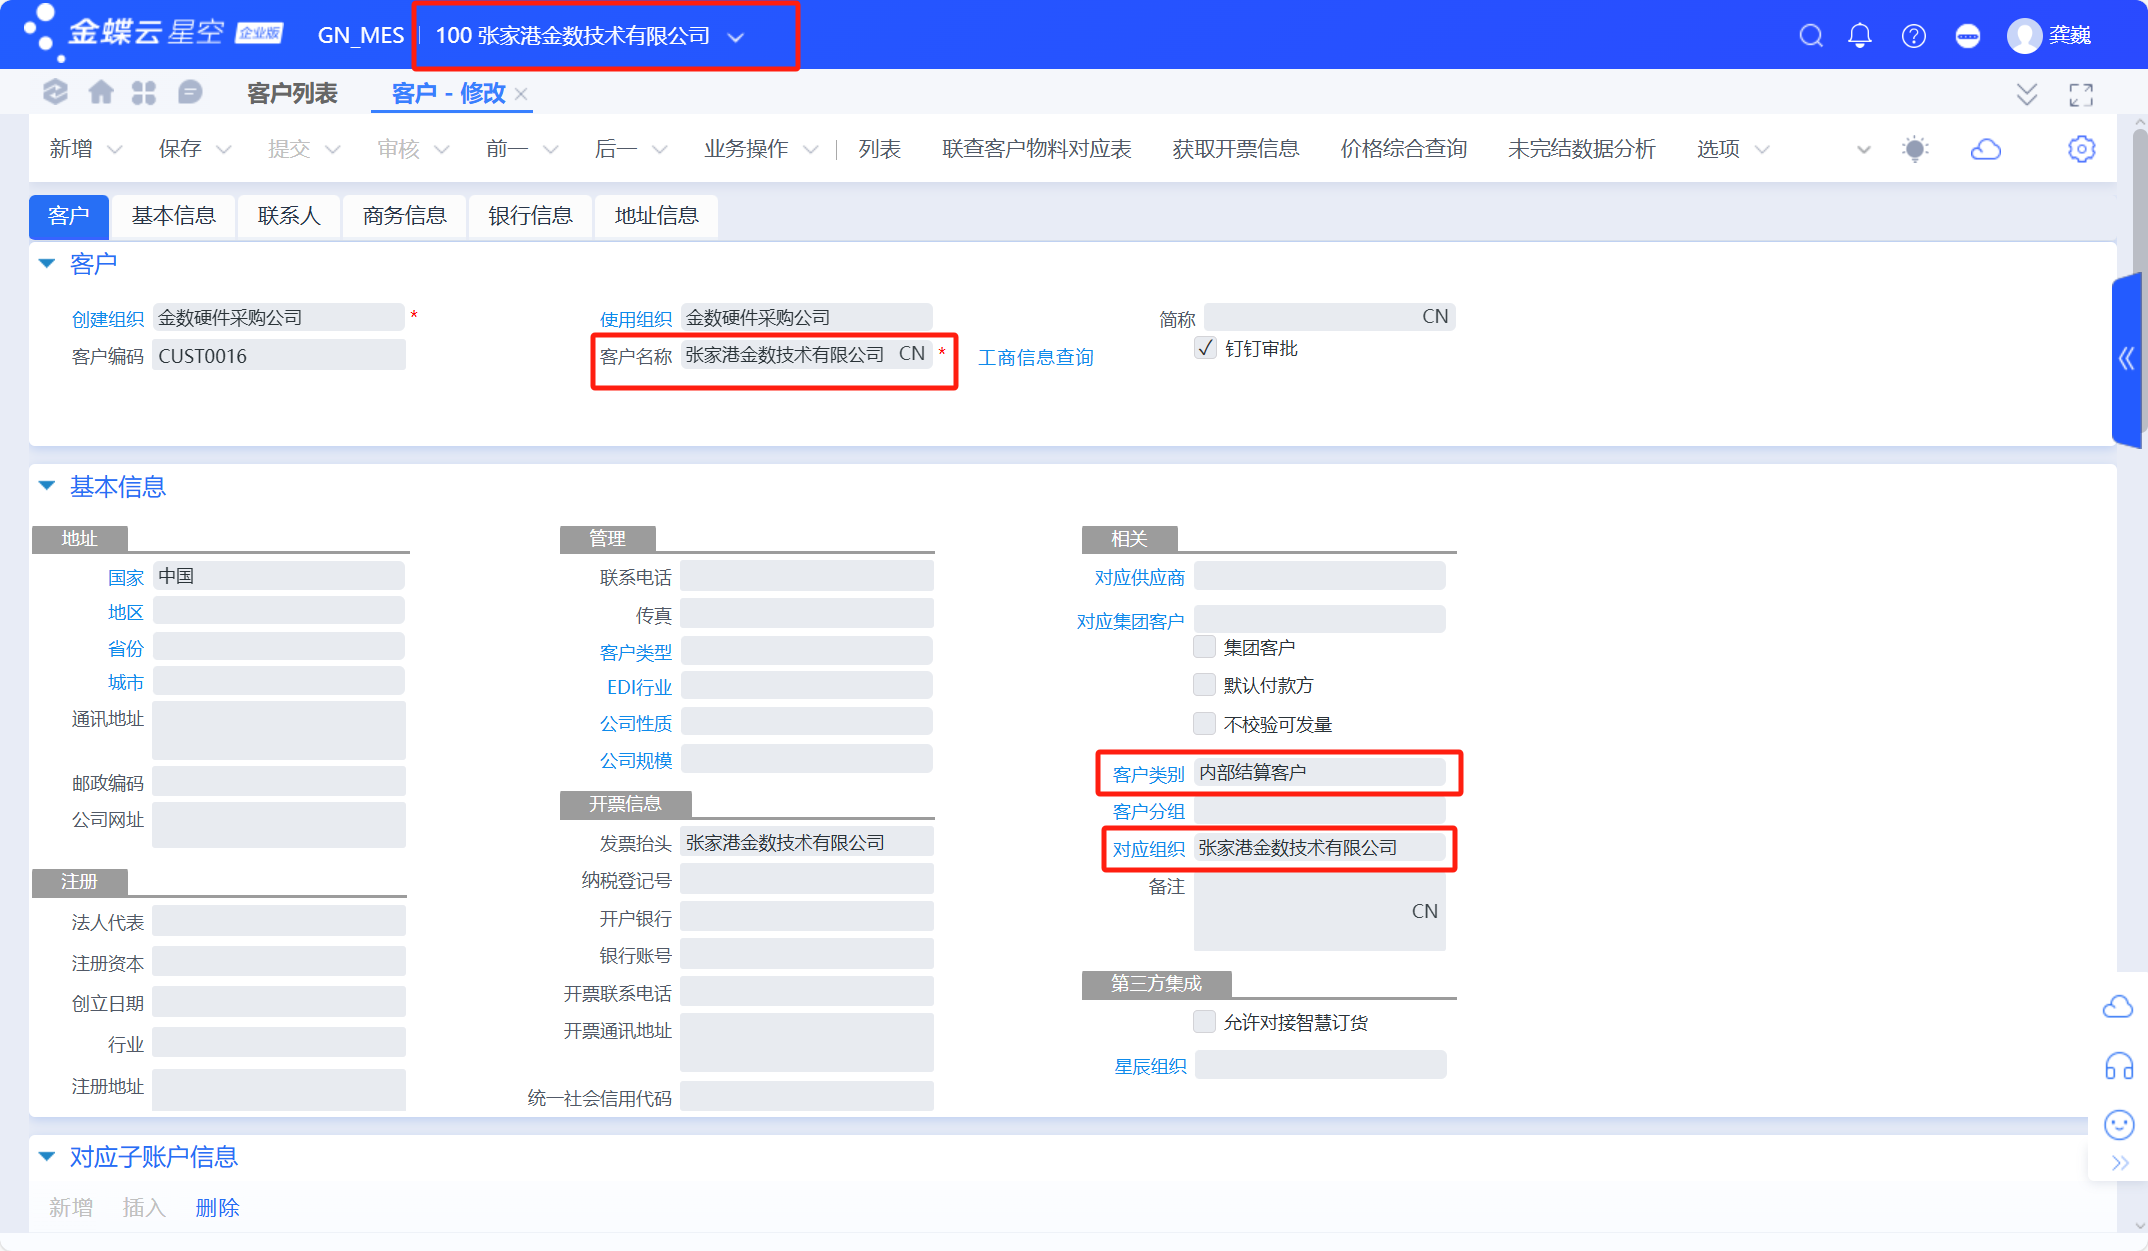Click the search magnifier icon in header
This screenshot has width=2148, height=1251.
pos(1811,36)
